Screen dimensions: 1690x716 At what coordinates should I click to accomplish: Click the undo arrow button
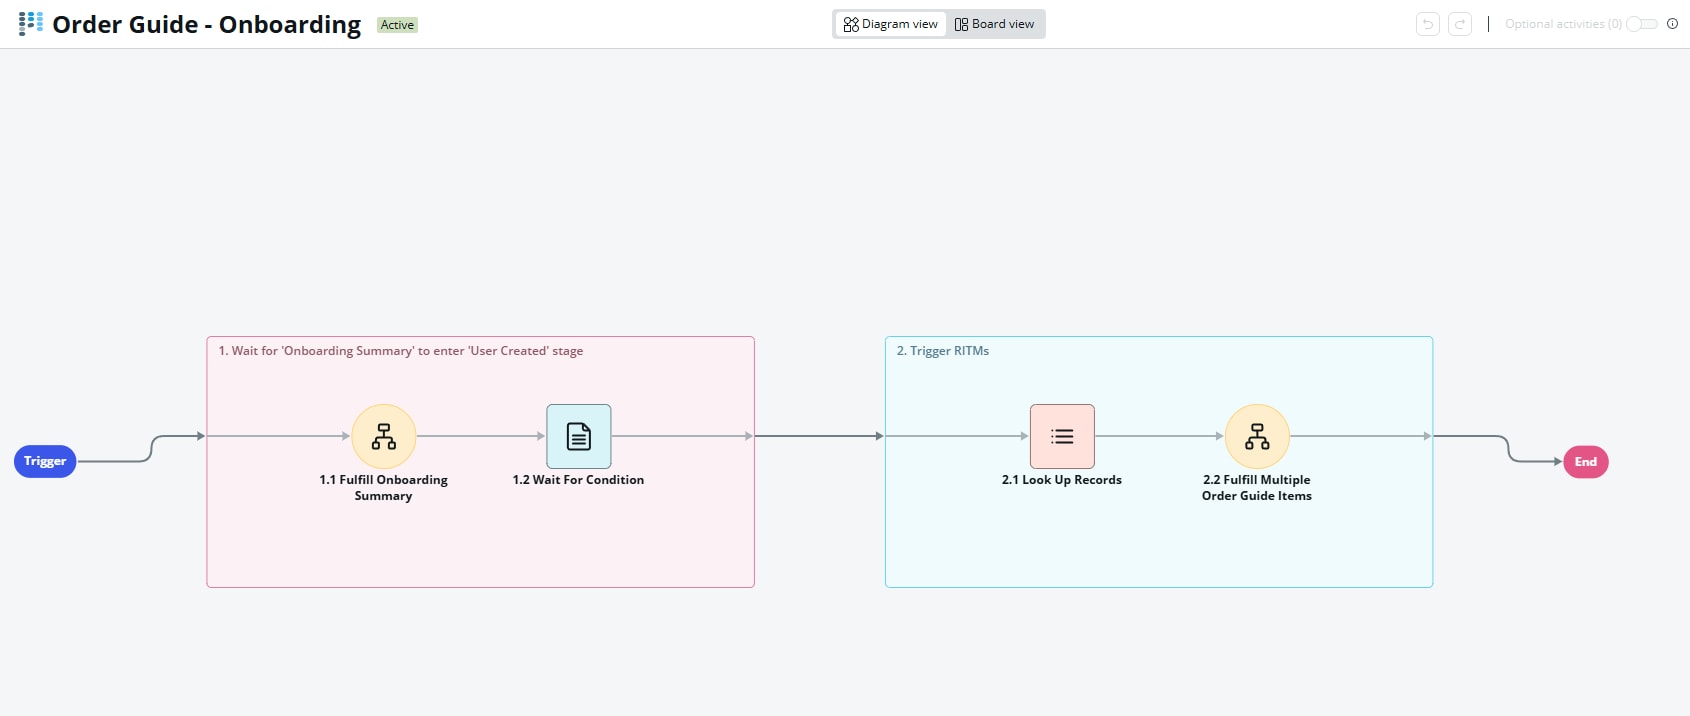(x=1428, y=24)
